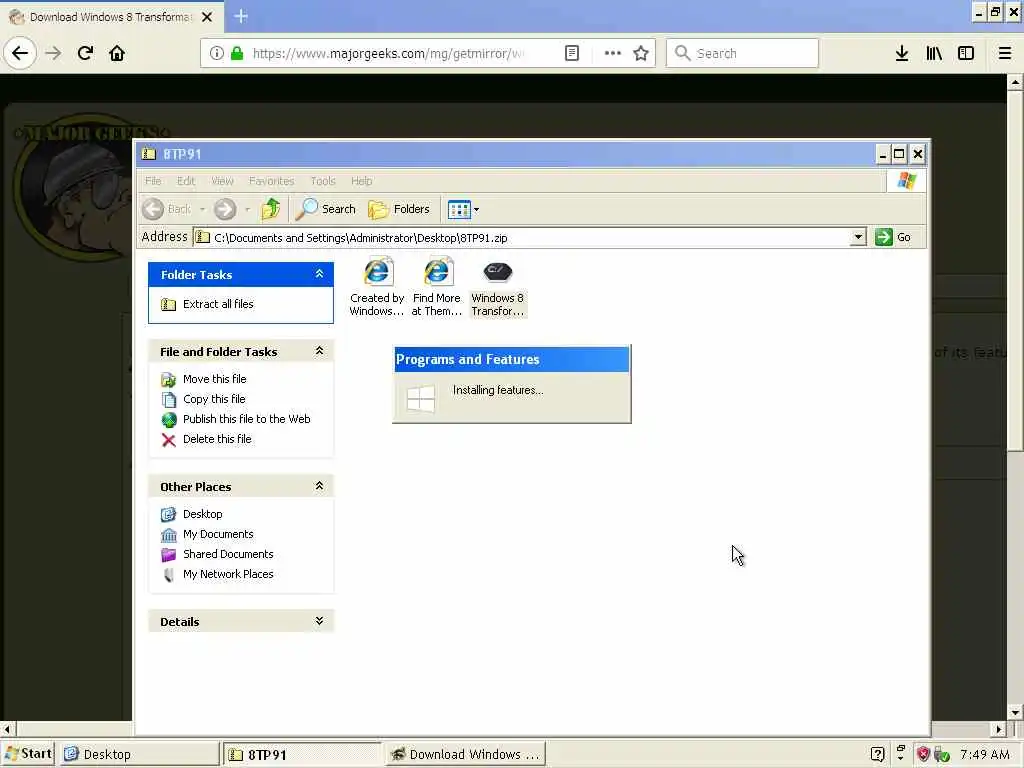1024x768 pixels.
Task: Open My Documents link
Action: point(218,534)
